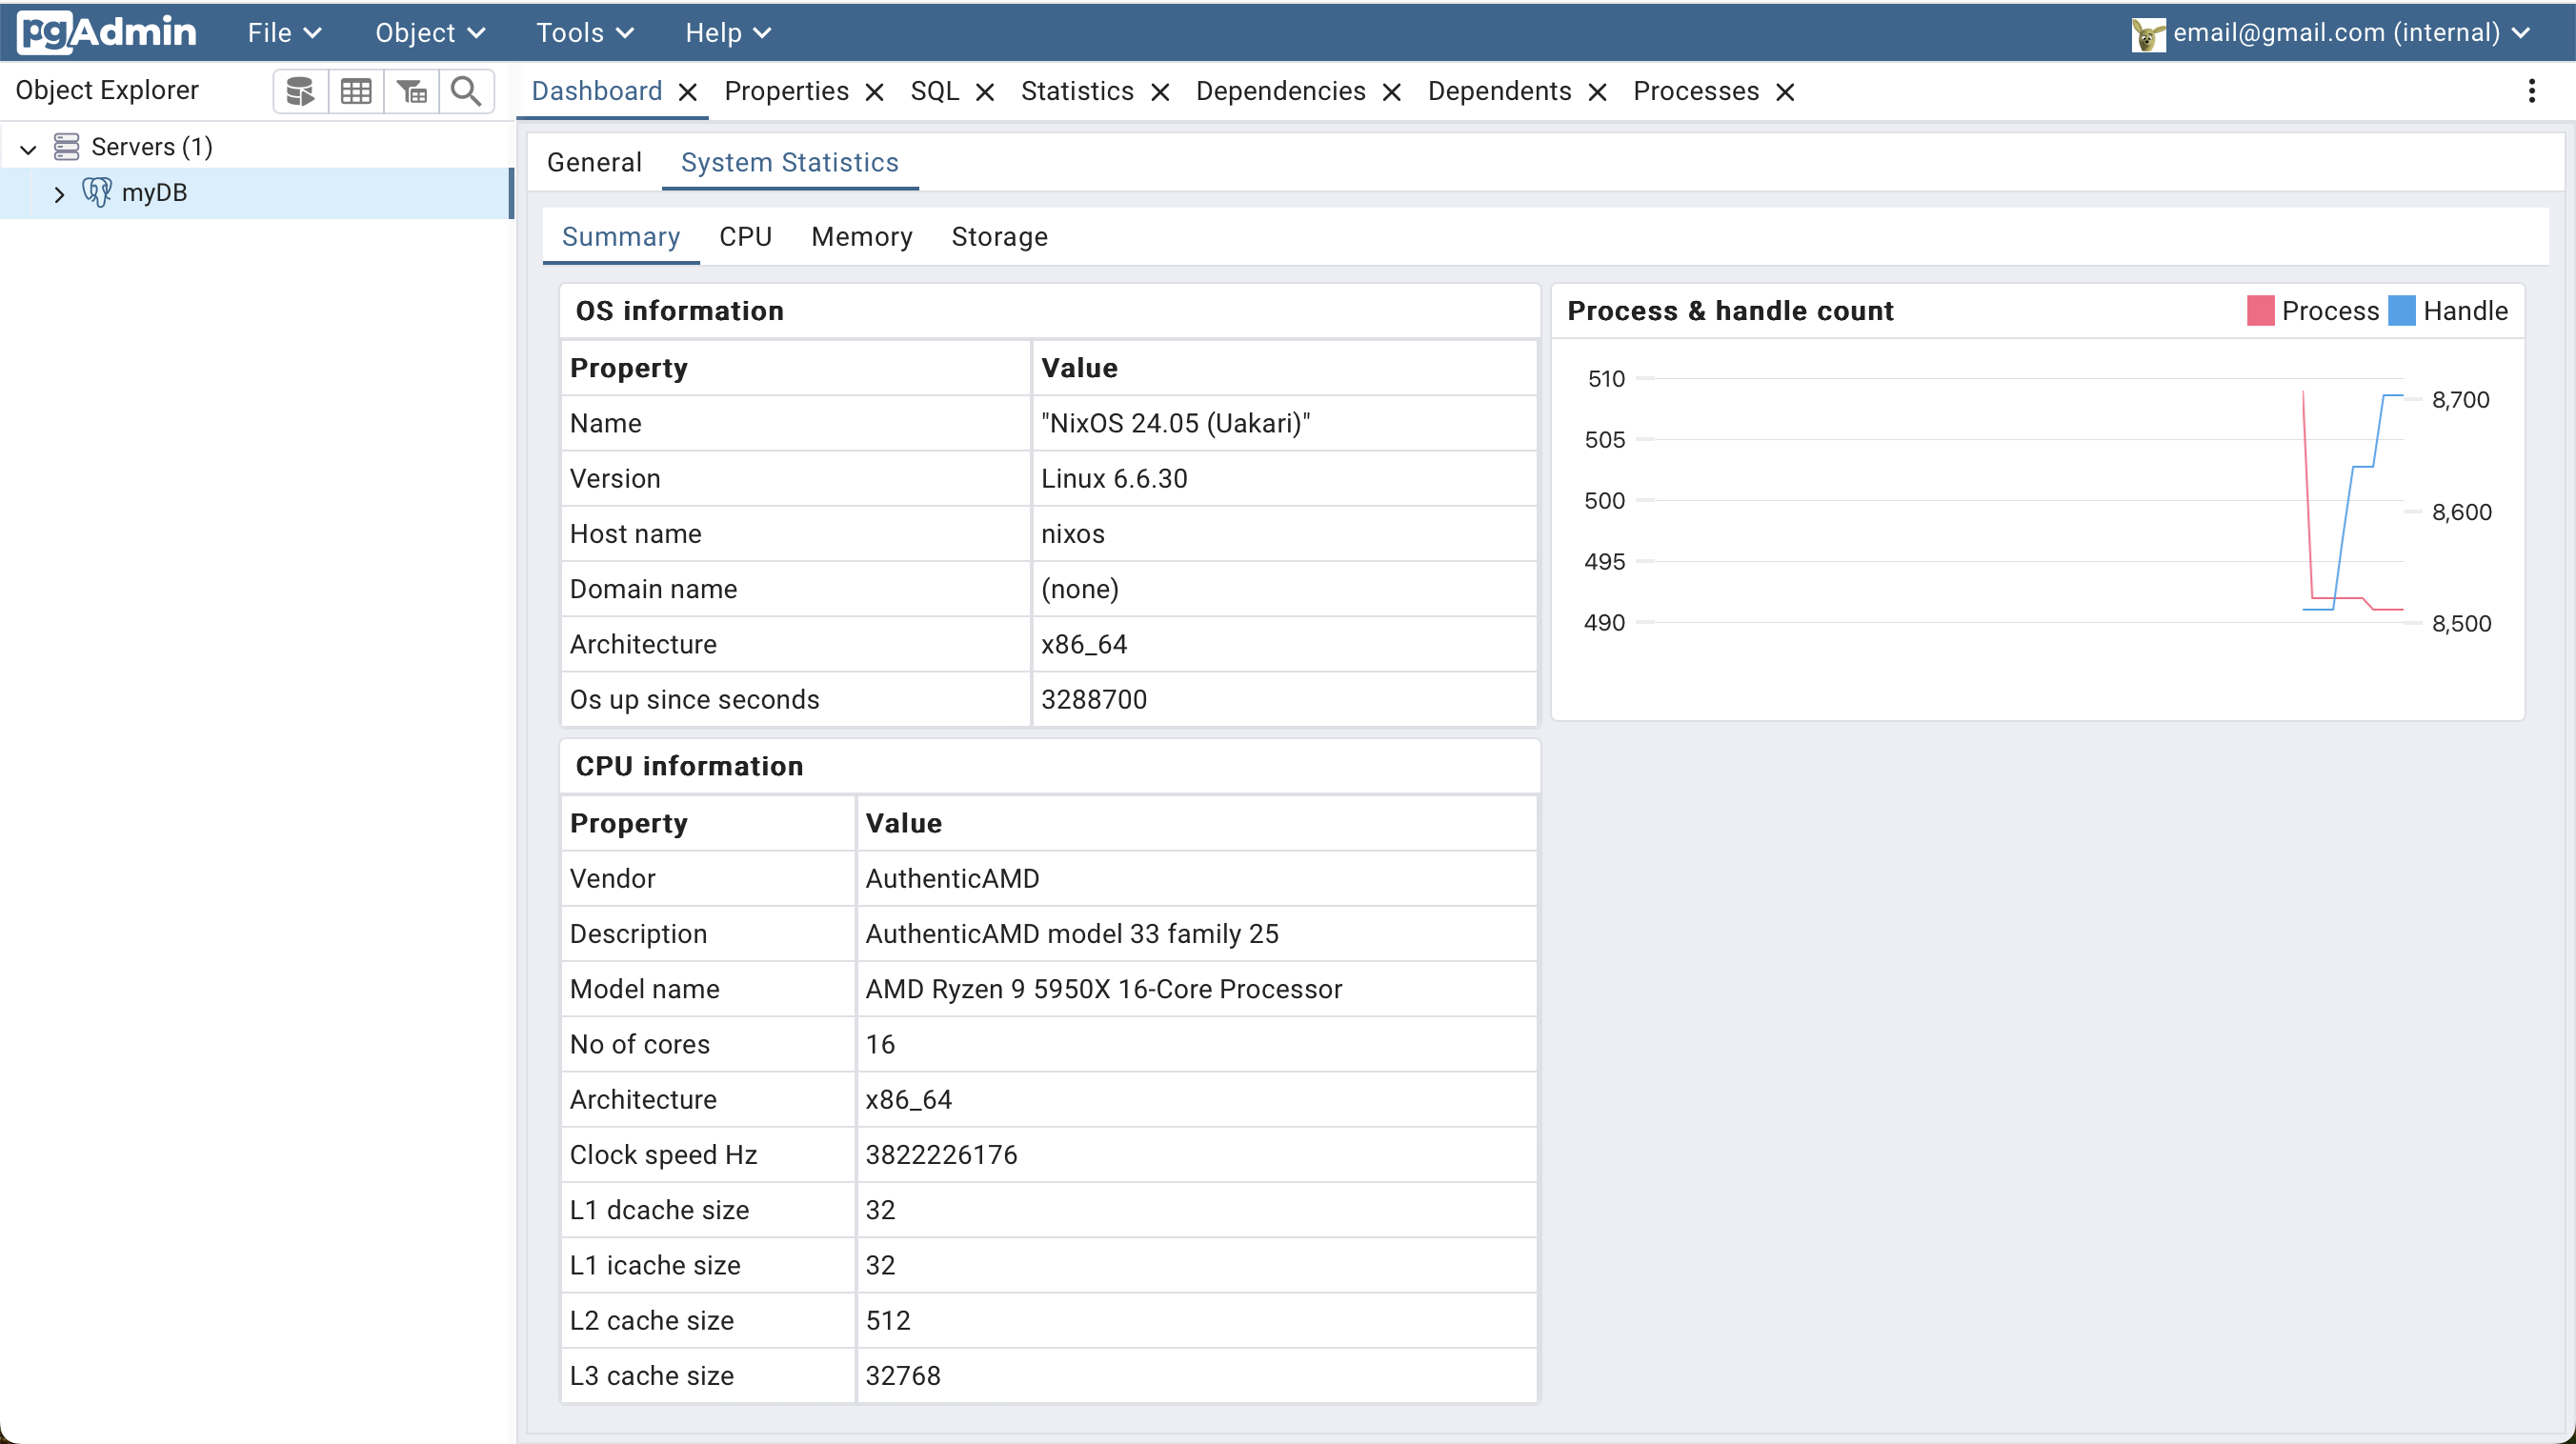Screen dimensions: 2576x1444
Task: Click the "NixOS 24.05 (Uakari)" name value
Action: pyautogui.click(x=1175, y=423)
